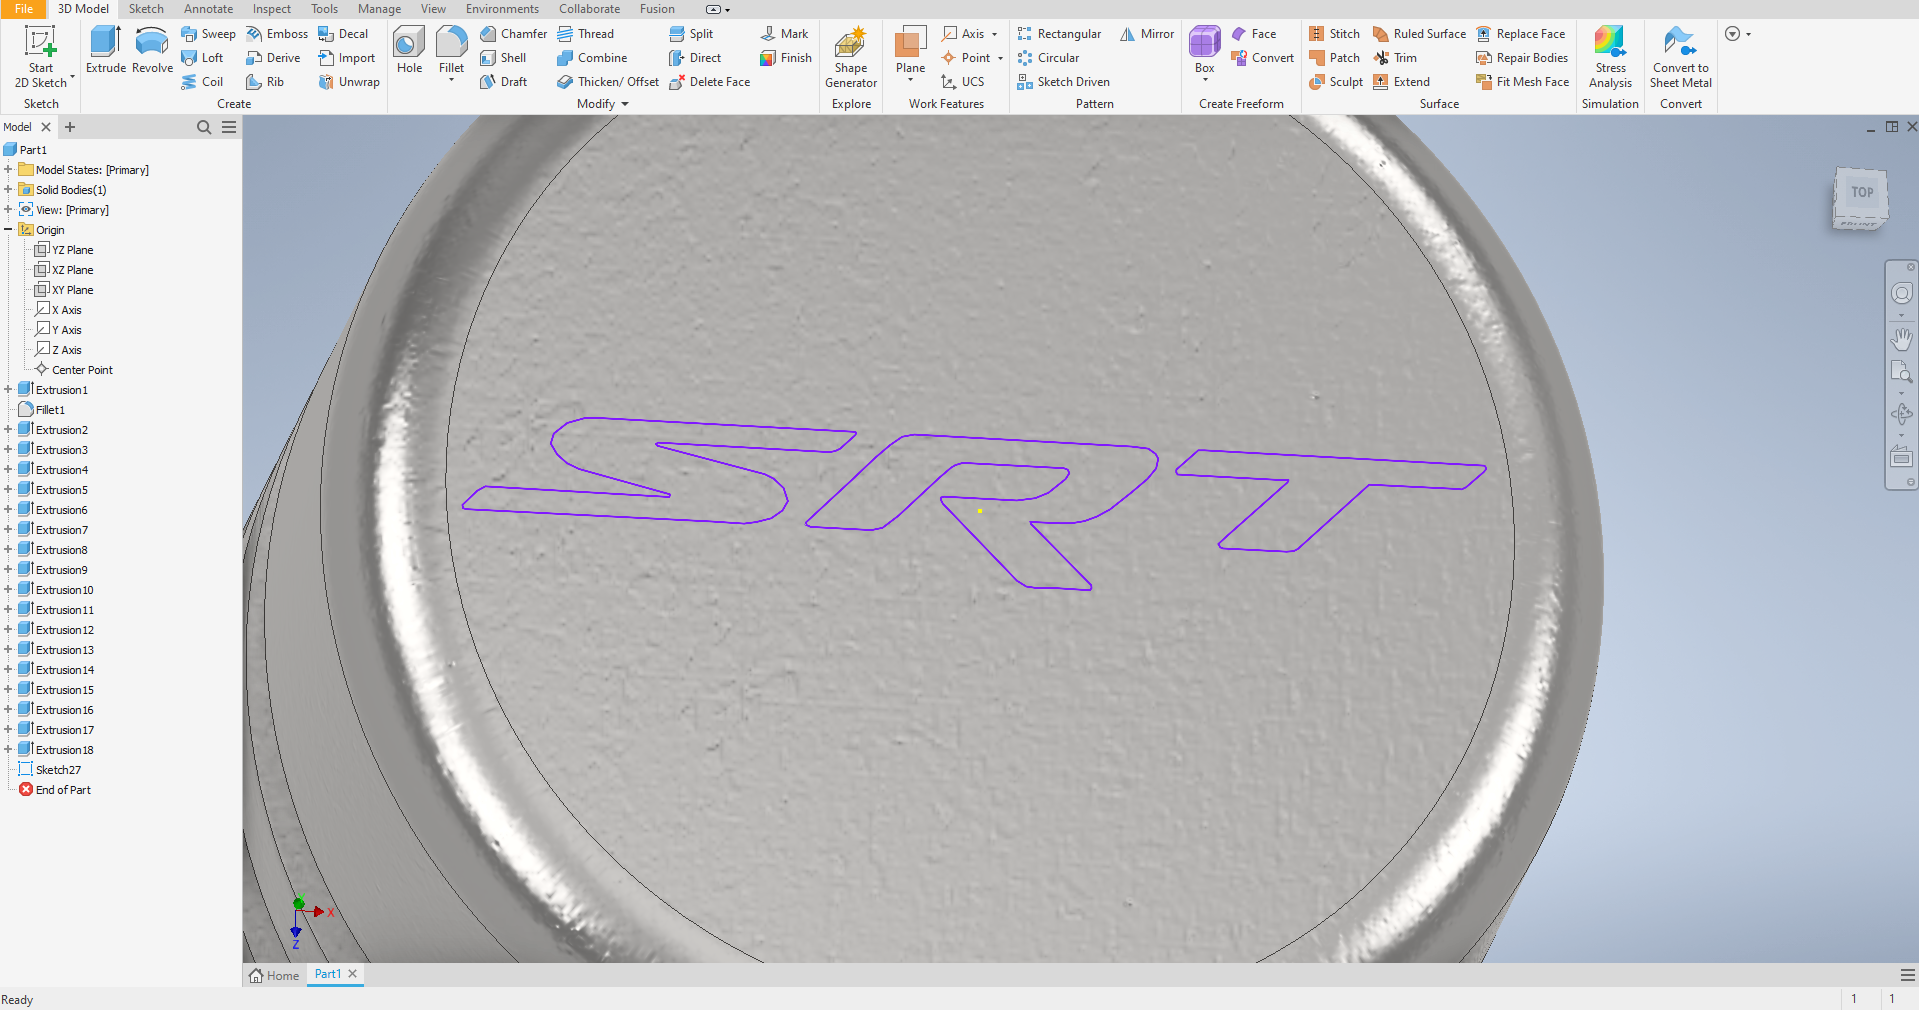Select the Revolve tool
Viewport: 1919px width, 1010px height.
click(x=152, y=50)
